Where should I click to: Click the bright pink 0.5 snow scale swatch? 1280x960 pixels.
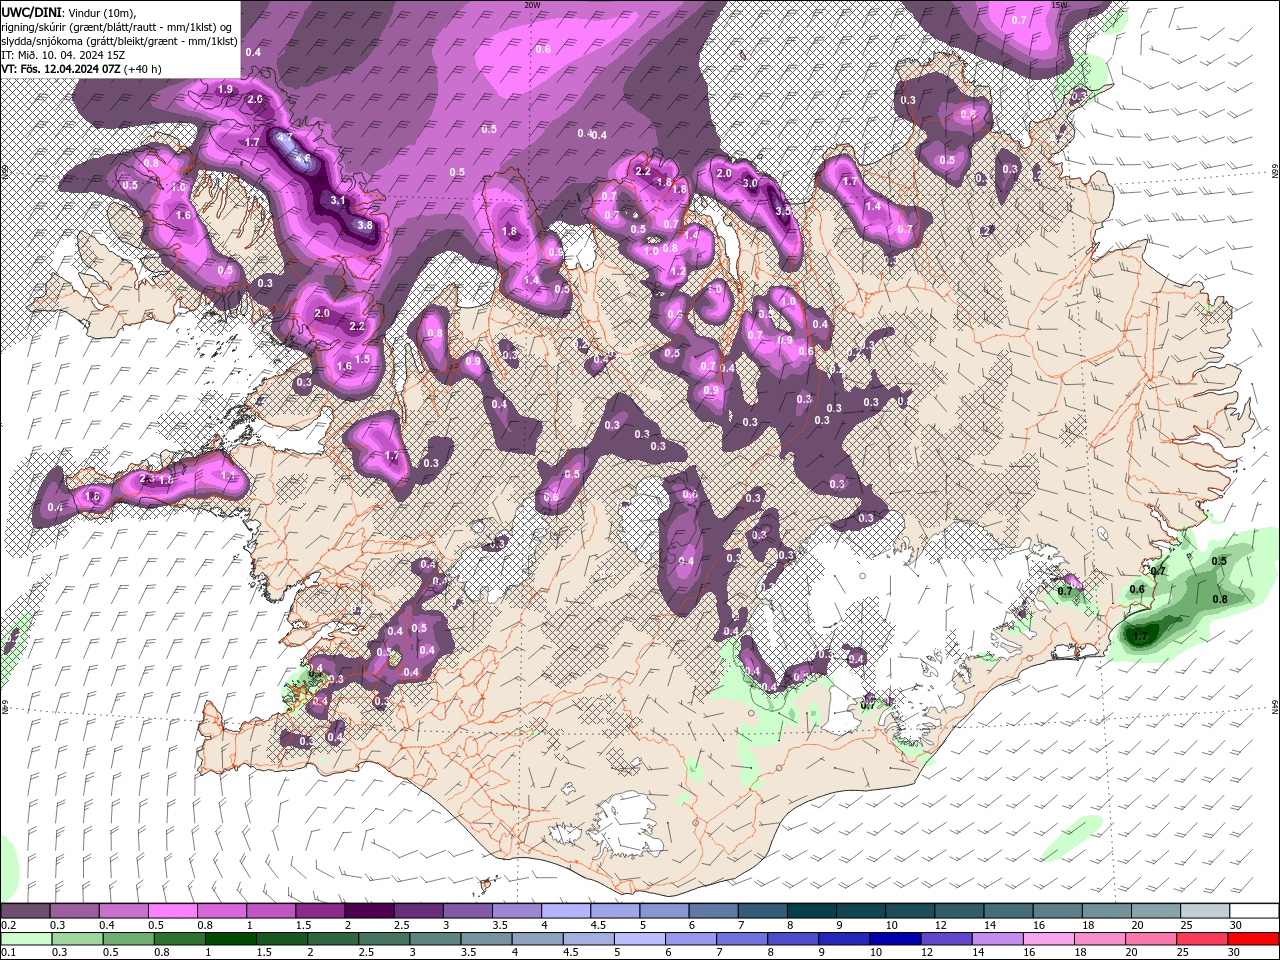(172, 911)
